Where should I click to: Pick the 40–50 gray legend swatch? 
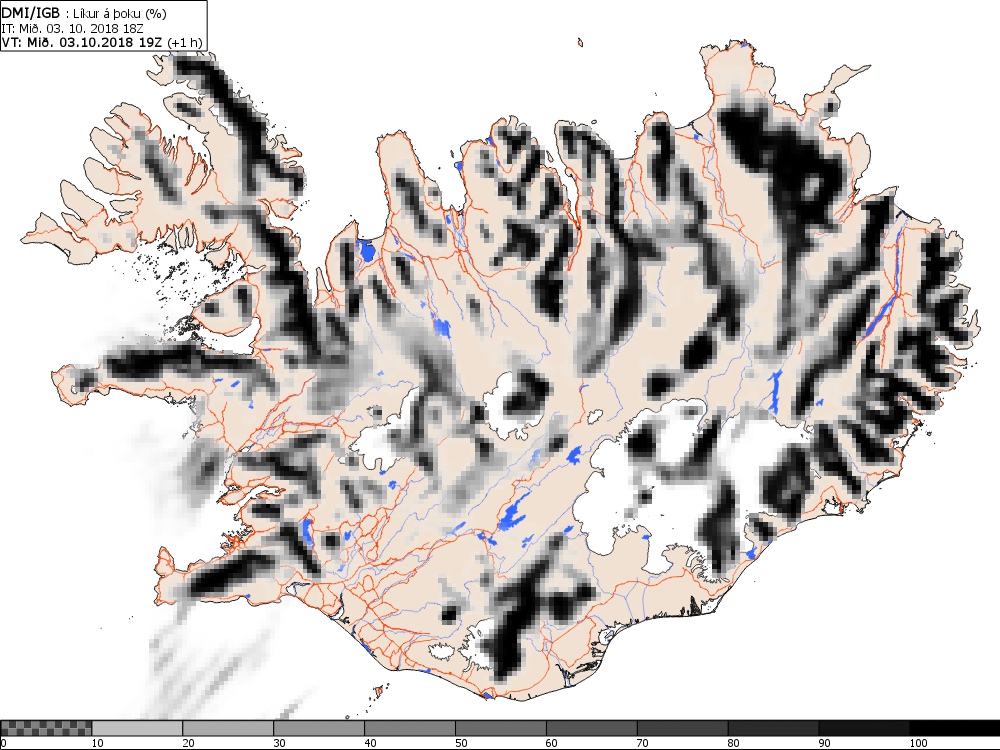(x=409, y=728)
